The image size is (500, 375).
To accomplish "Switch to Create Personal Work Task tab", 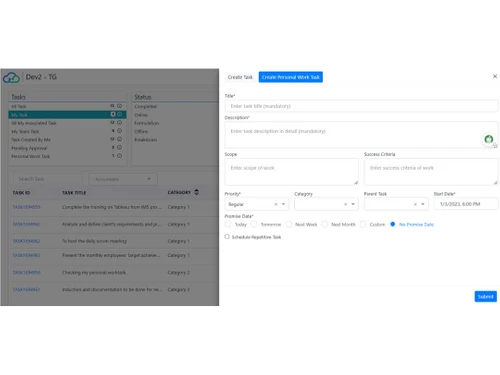I will click(291, 77).
